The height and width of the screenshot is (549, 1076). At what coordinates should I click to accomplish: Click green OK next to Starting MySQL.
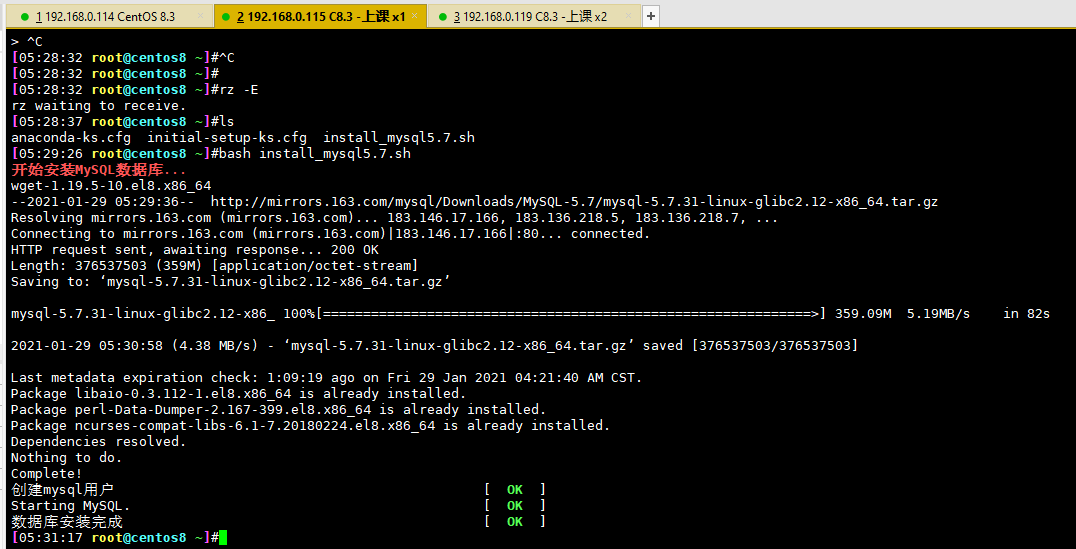pos(515,505)
